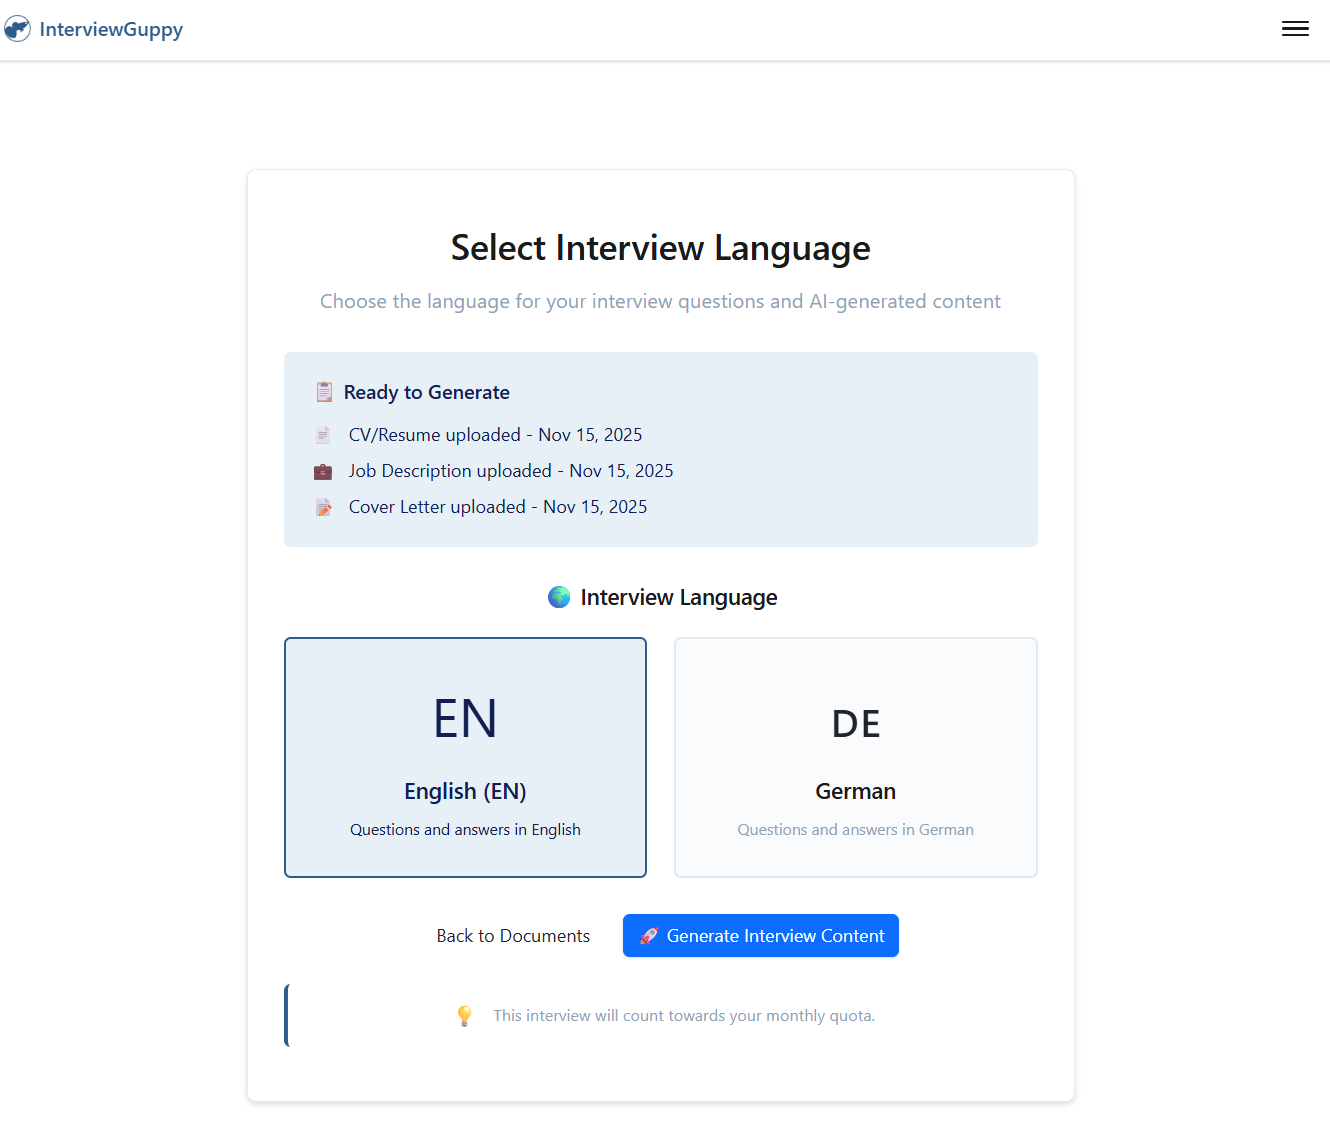Select the German (DE) language card
Viewport: 1330px width, 1138px height.
tap(855, 757)
